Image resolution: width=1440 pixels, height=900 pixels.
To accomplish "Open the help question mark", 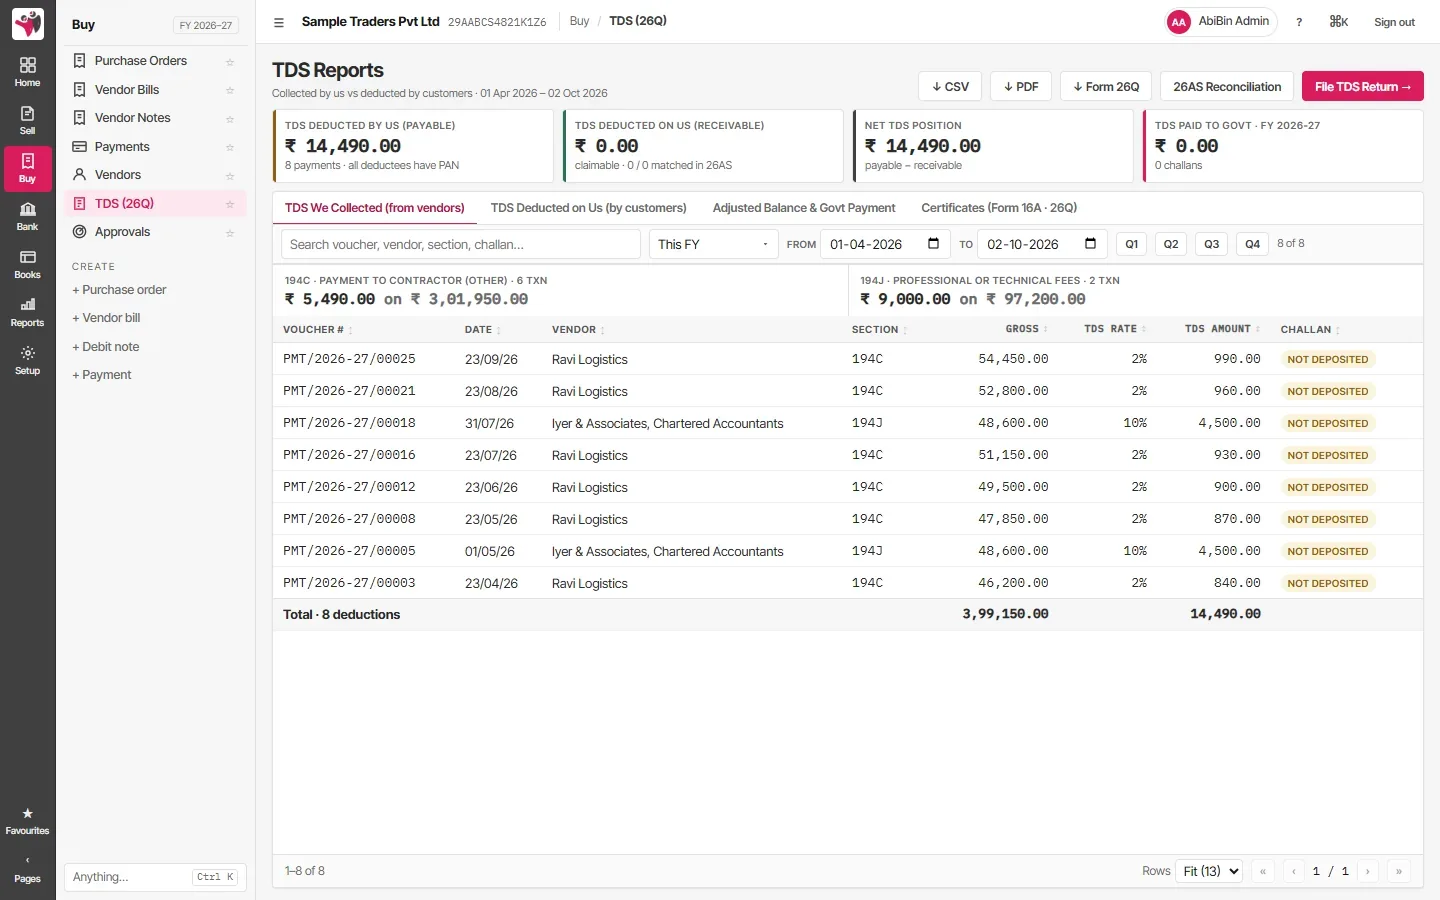I will (x=1299, y=22).
